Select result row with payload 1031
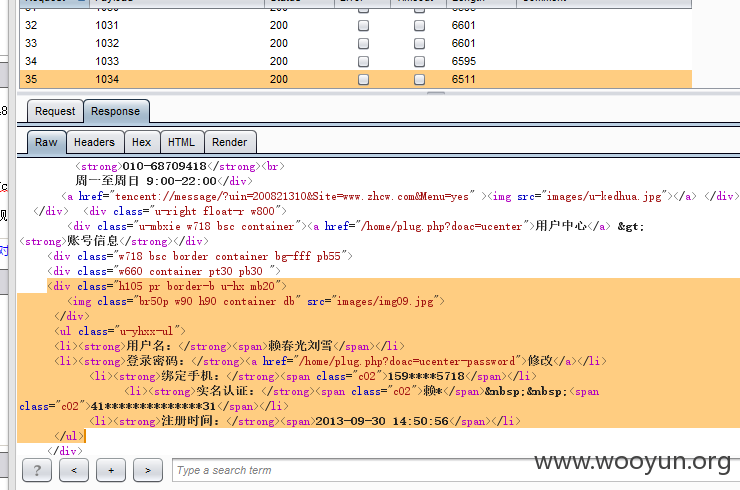 coord(356,25)
